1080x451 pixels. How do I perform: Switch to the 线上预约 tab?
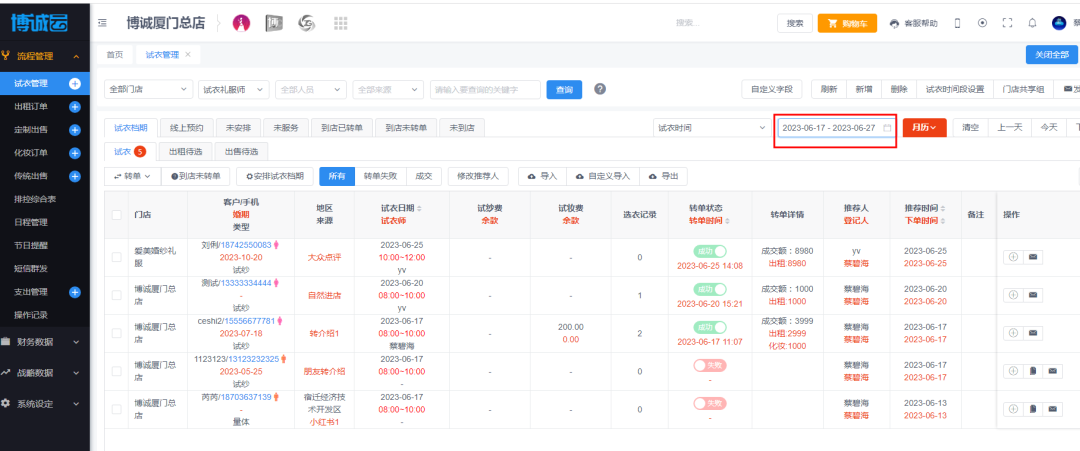point(187,127)
